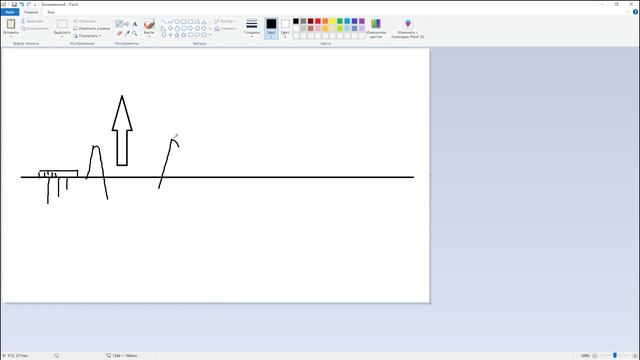Image resolution: width=640 pixels, height=360 pixels.
Task: Adjust the zoom slider in status bar
Action: tap(615, 356)
